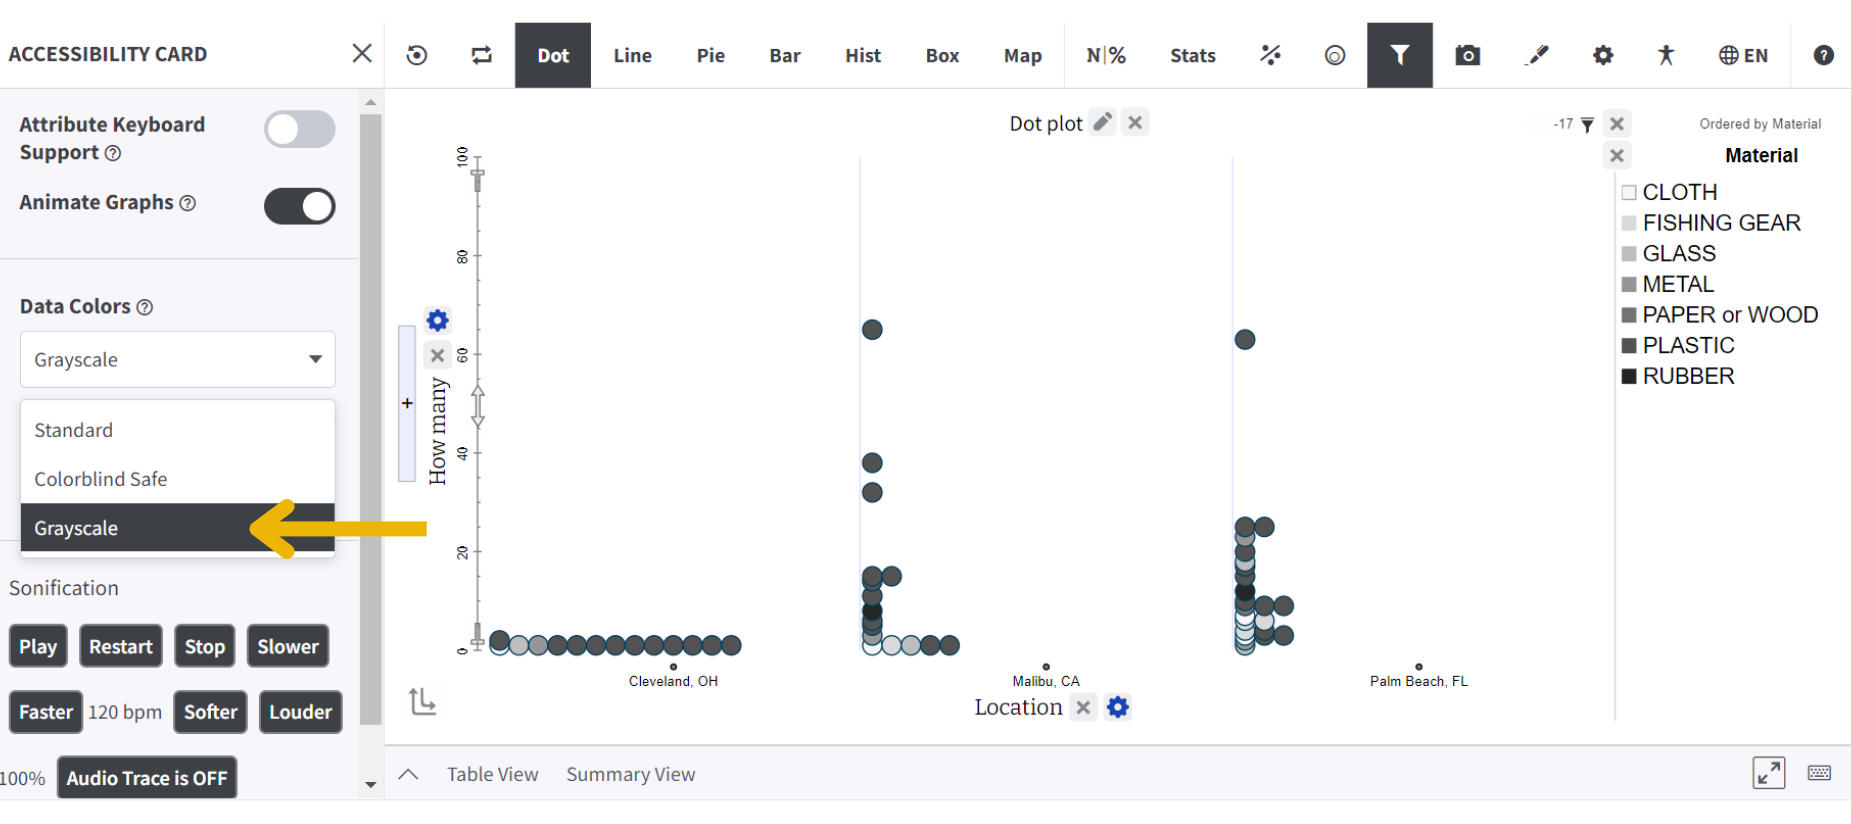Click the Louder sonification button

(300, 712)
